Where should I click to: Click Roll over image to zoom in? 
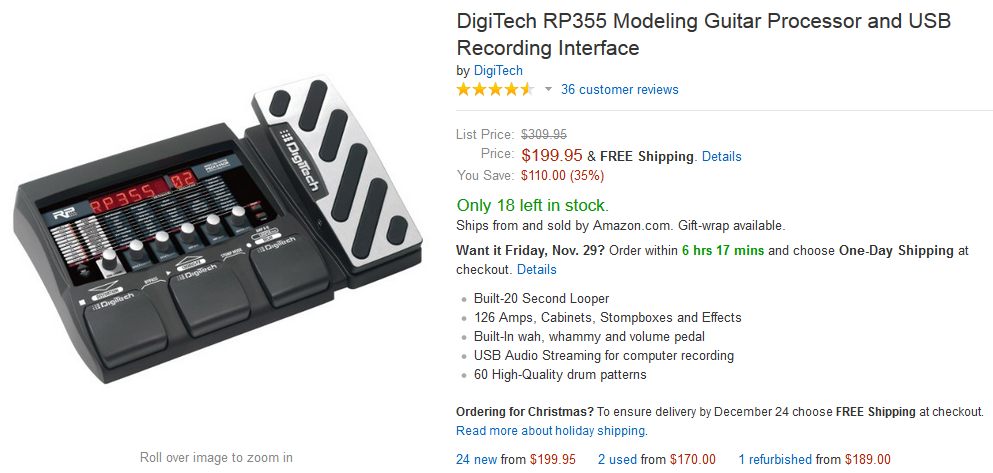(216, 457)
